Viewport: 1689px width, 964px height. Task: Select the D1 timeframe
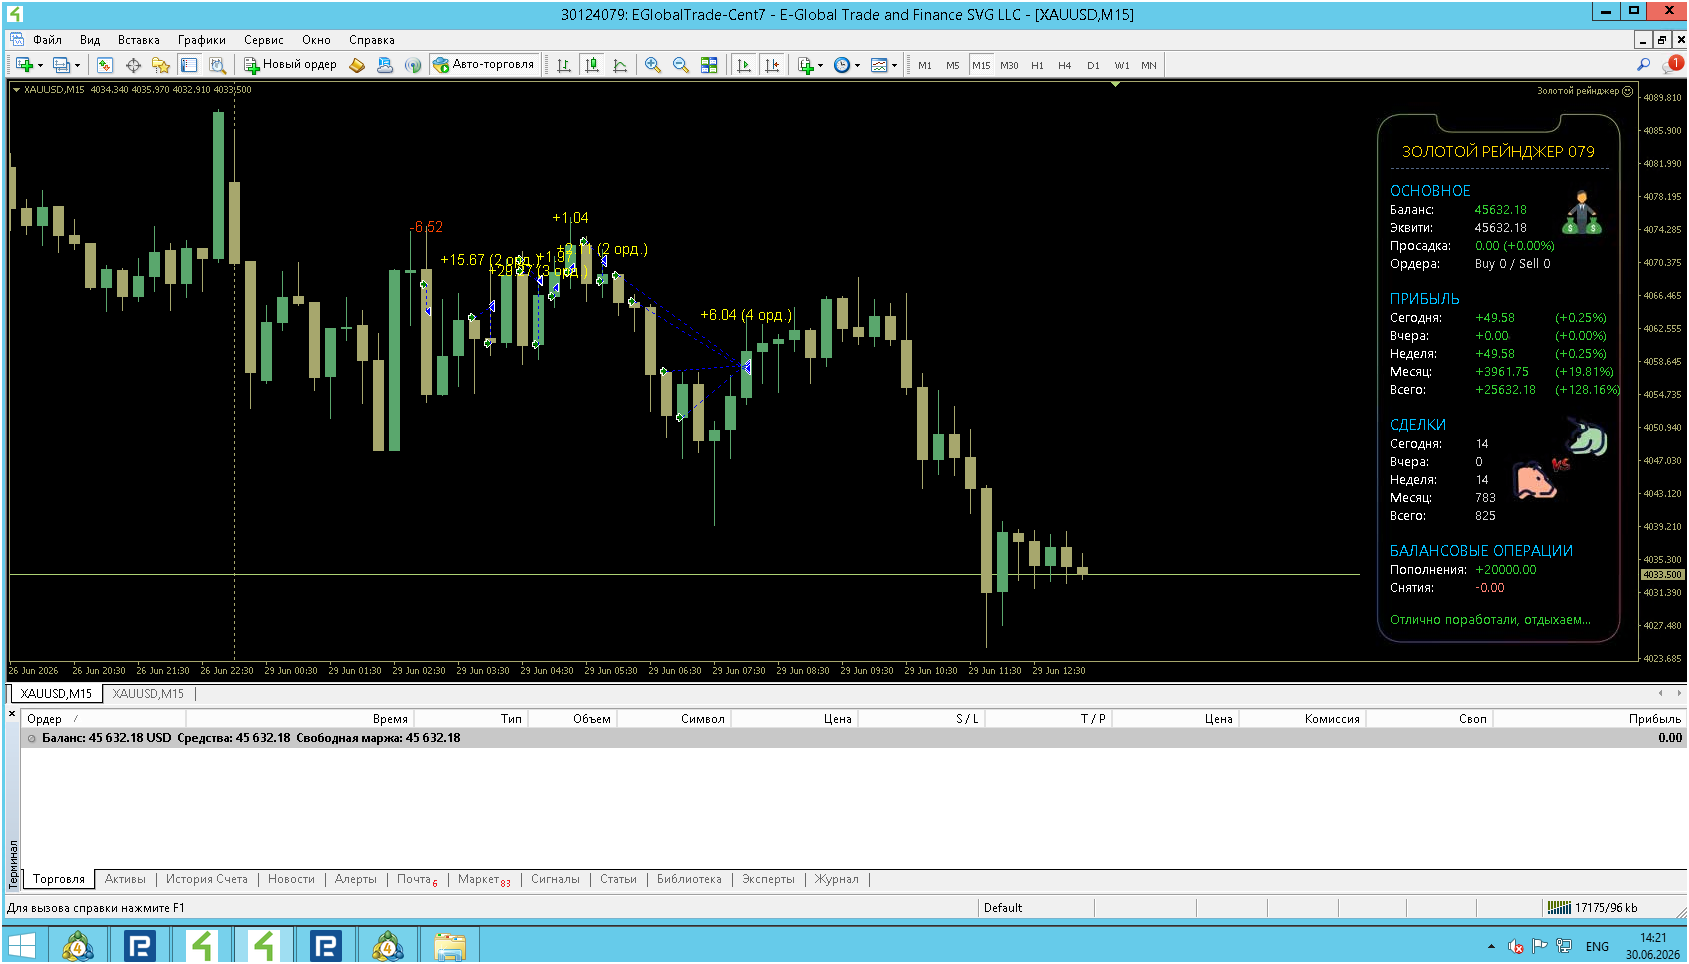click(1093, 66)
